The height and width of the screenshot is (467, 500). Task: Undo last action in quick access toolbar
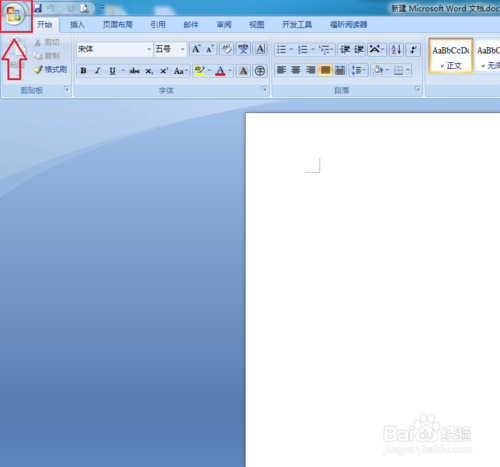point(50,8)
